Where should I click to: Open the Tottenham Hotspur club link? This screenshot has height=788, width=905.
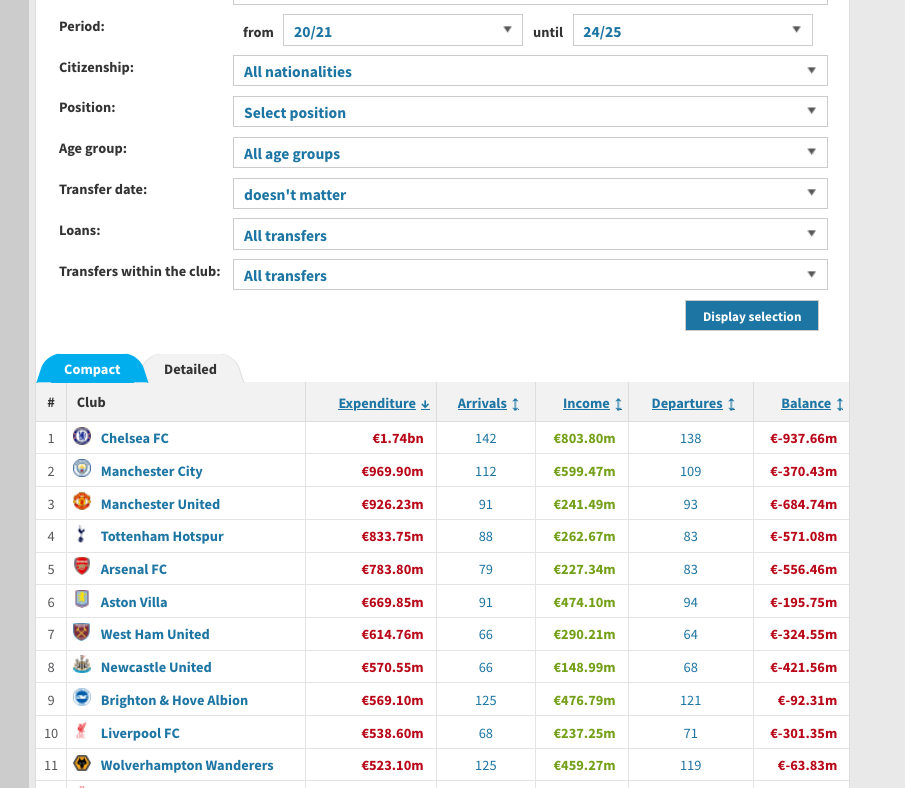click(x=162, y=537)
